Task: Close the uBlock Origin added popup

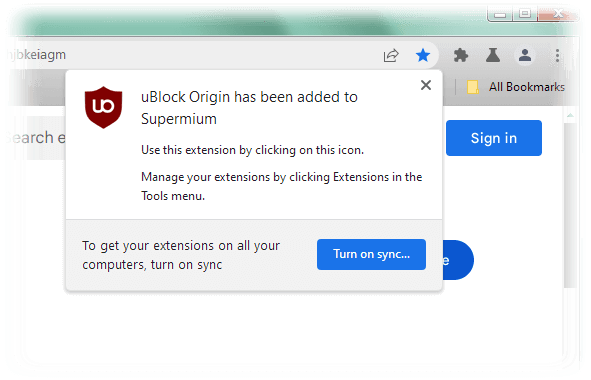Action: tap(426, 85)
